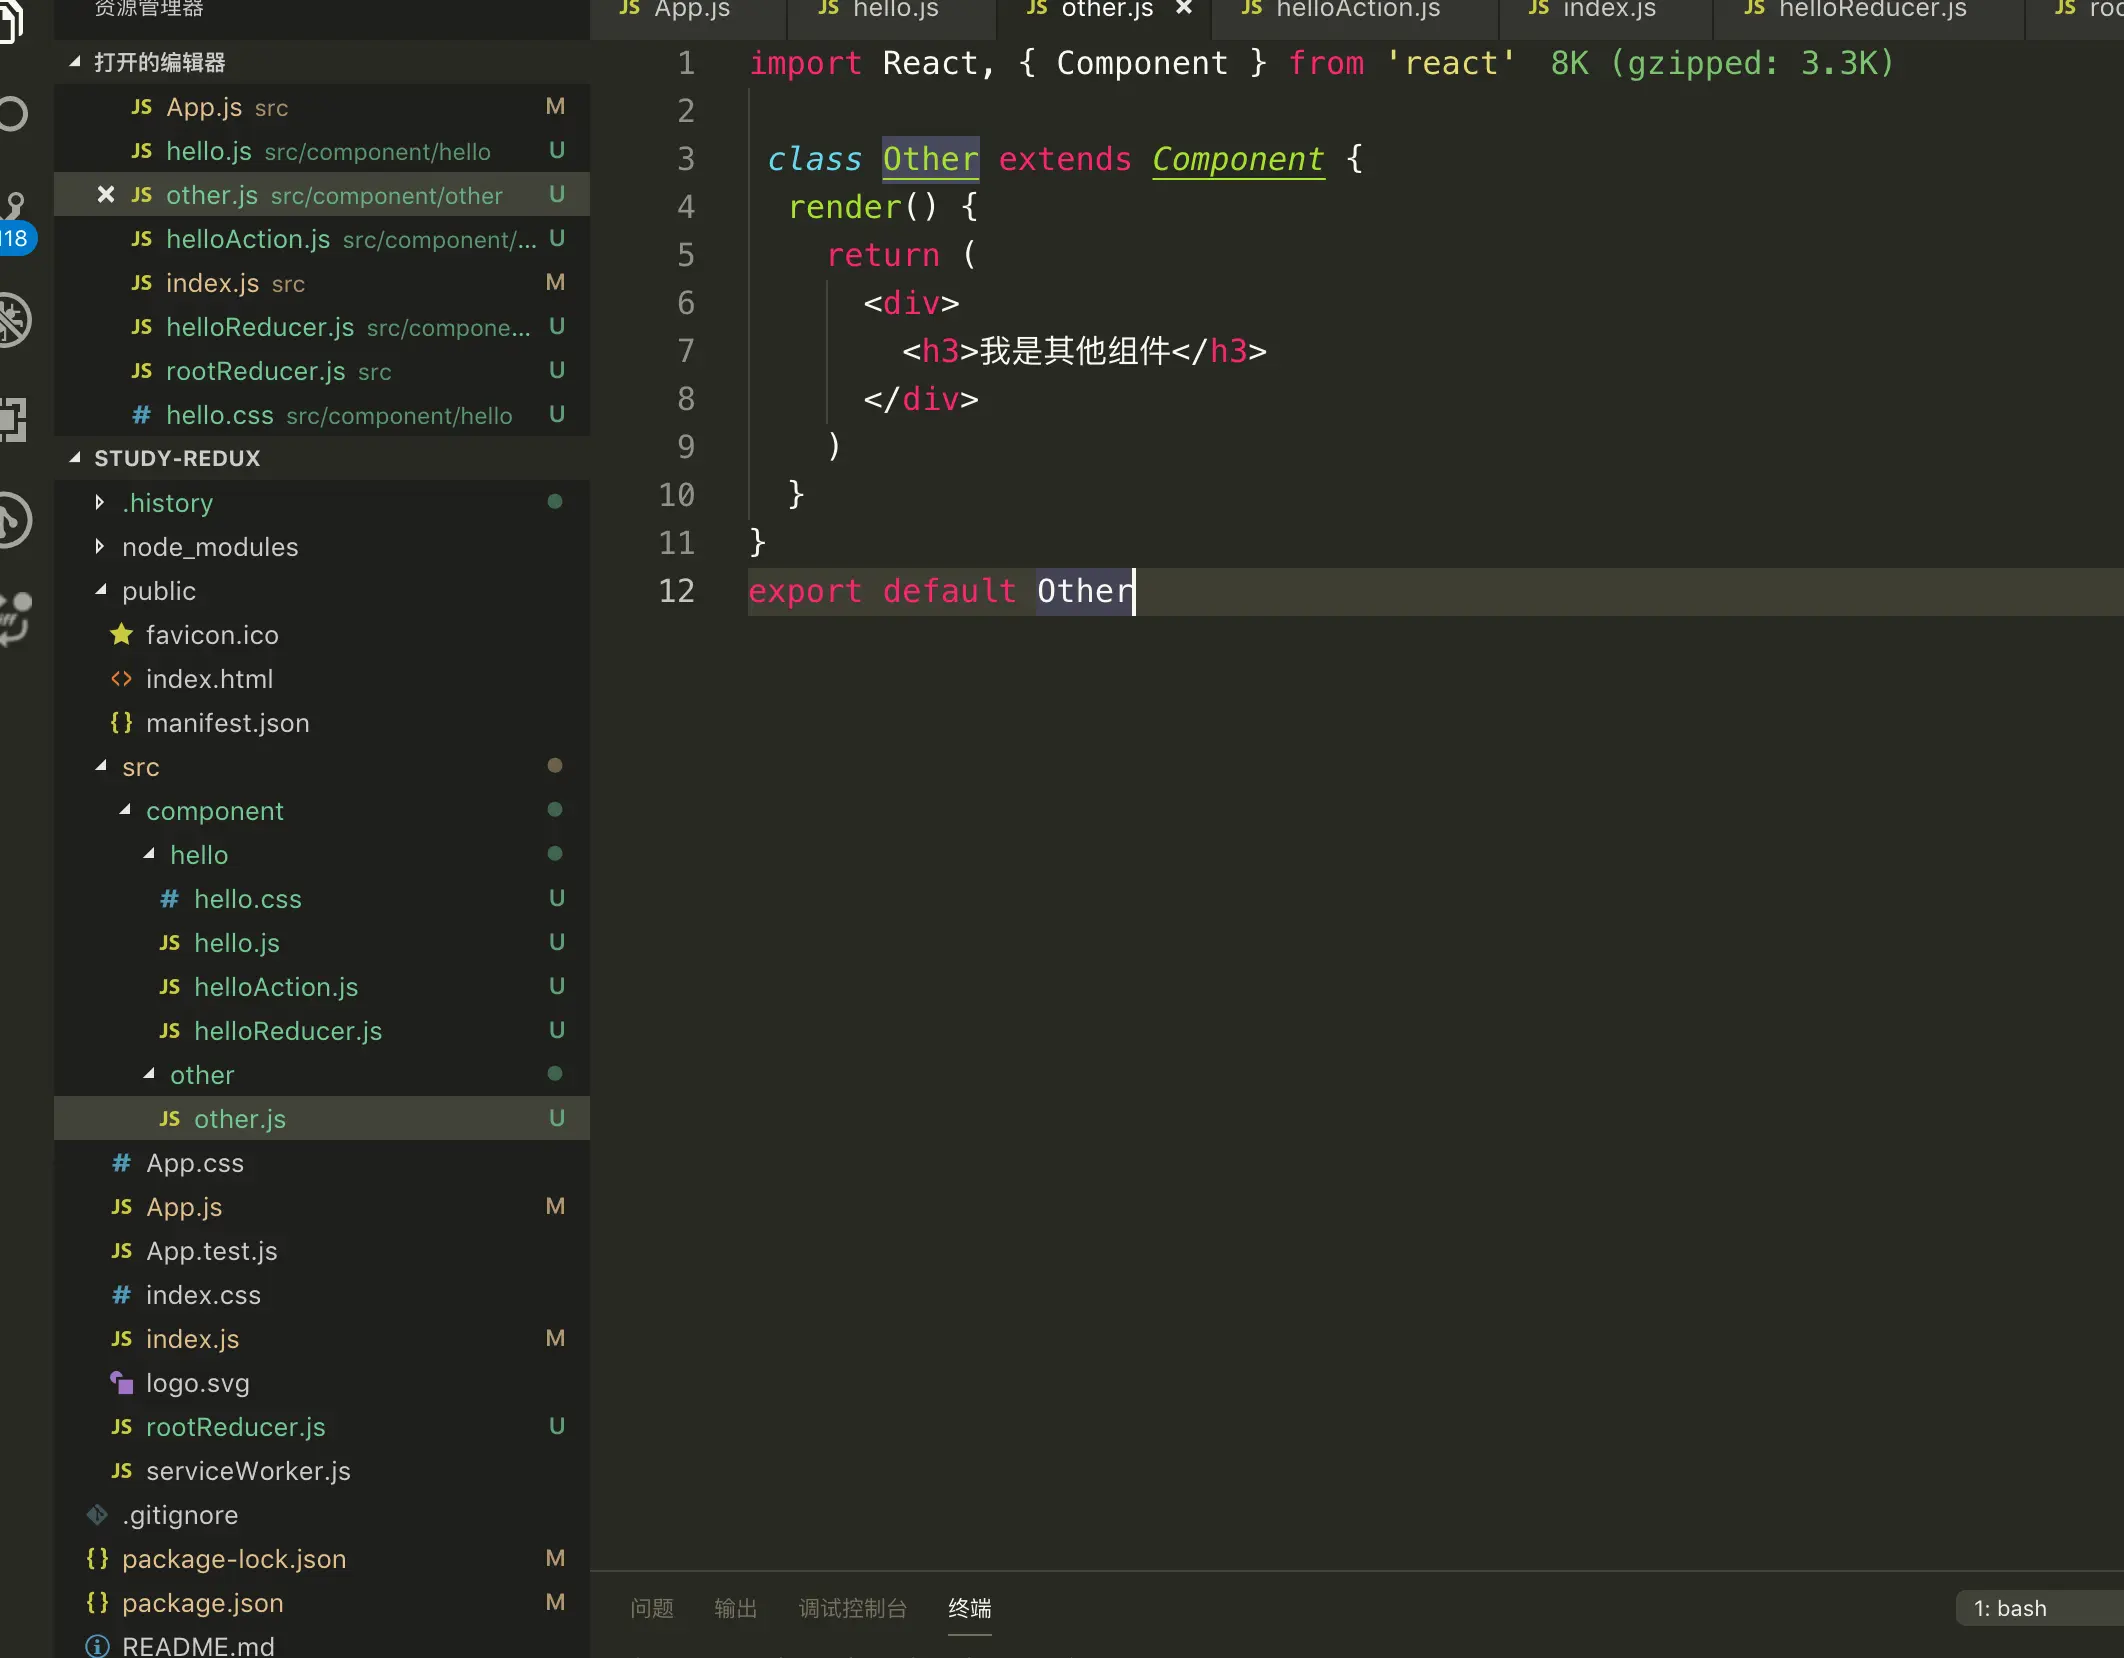
Task: Open hello.js in open editors list
Action: point(322,150)
